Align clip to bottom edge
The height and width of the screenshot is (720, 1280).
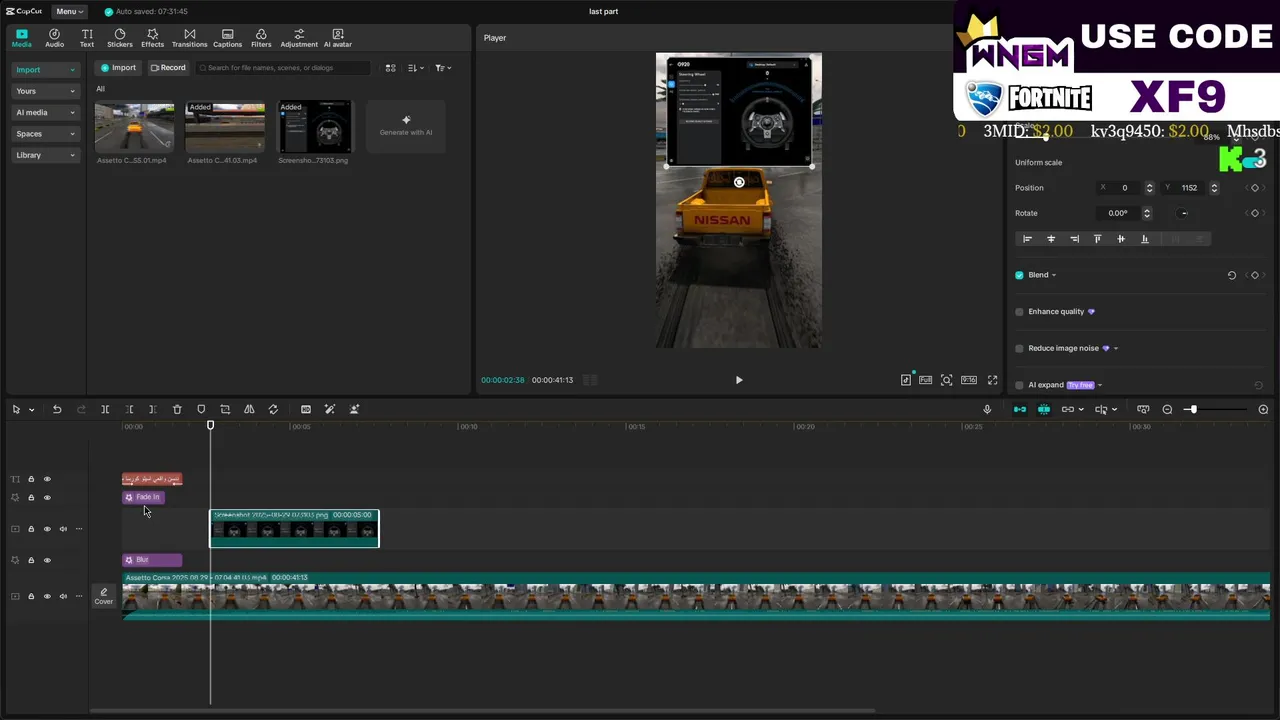point(1145,239)
